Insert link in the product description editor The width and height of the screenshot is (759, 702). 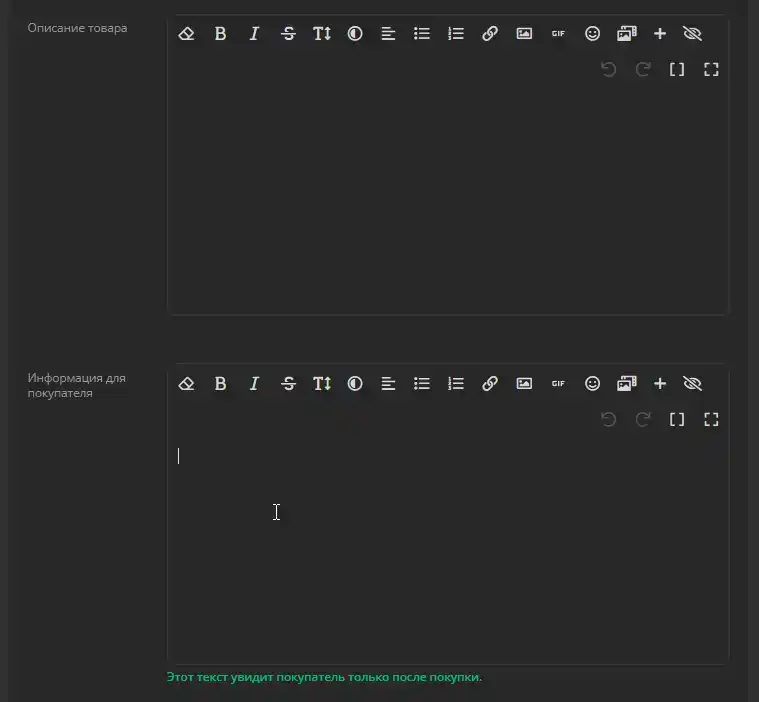coord(490,34)
